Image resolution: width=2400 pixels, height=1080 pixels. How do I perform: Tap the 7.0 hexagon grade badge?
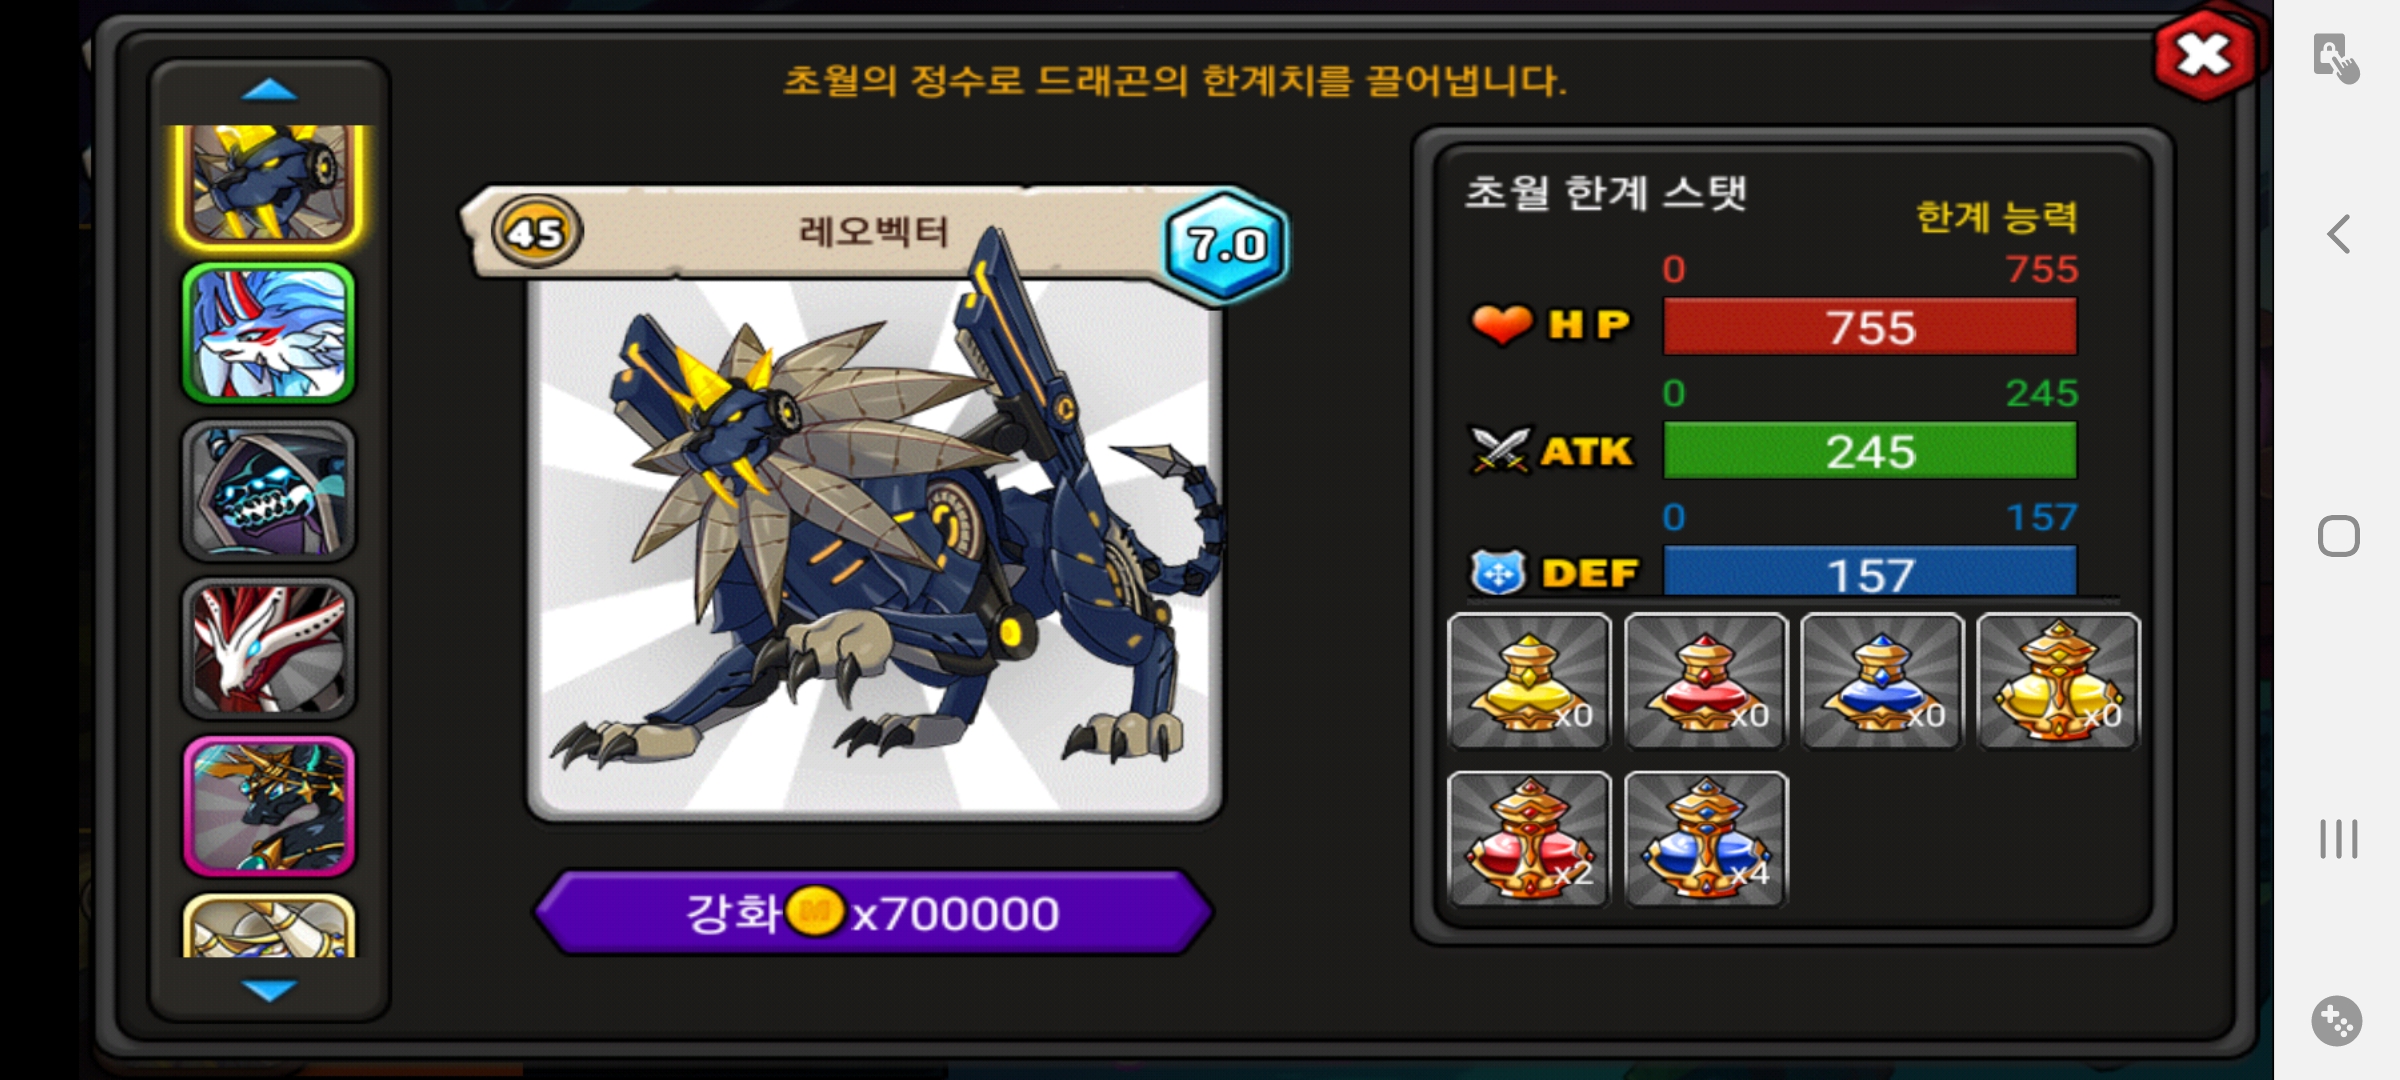pos(1226,245)
